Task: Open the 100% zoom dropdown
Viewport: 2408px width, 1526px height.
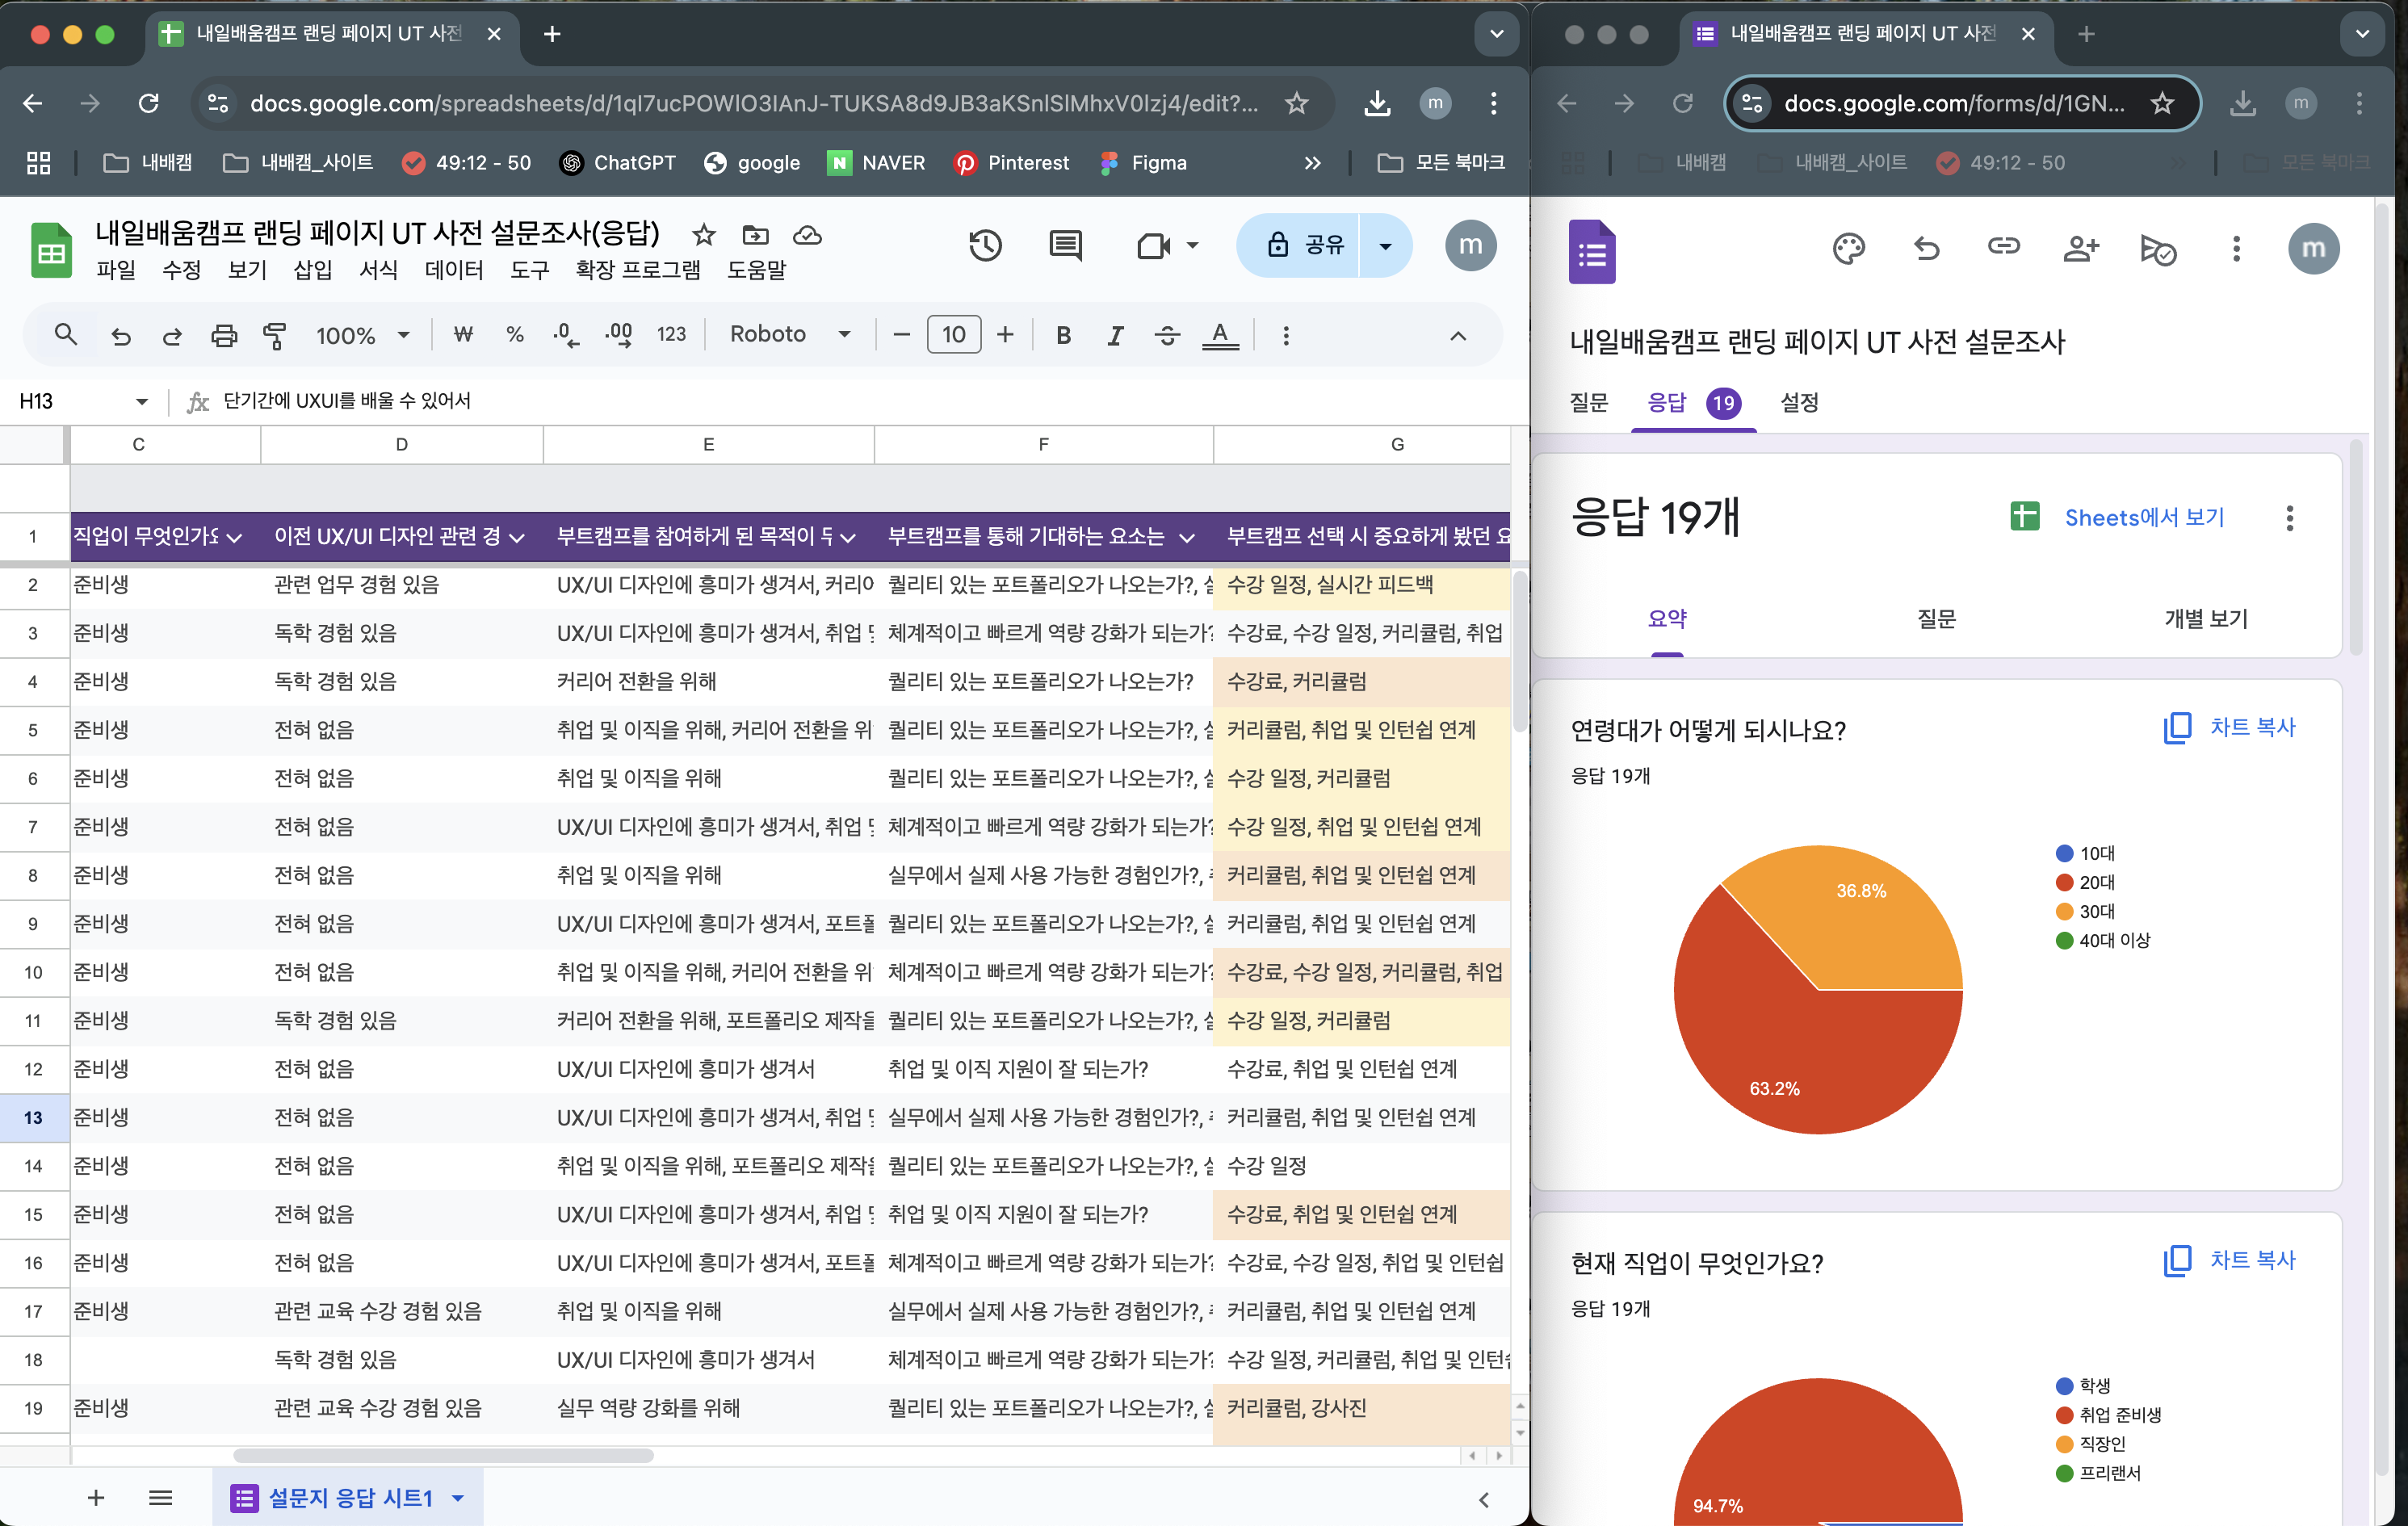Action: (362, 335)
